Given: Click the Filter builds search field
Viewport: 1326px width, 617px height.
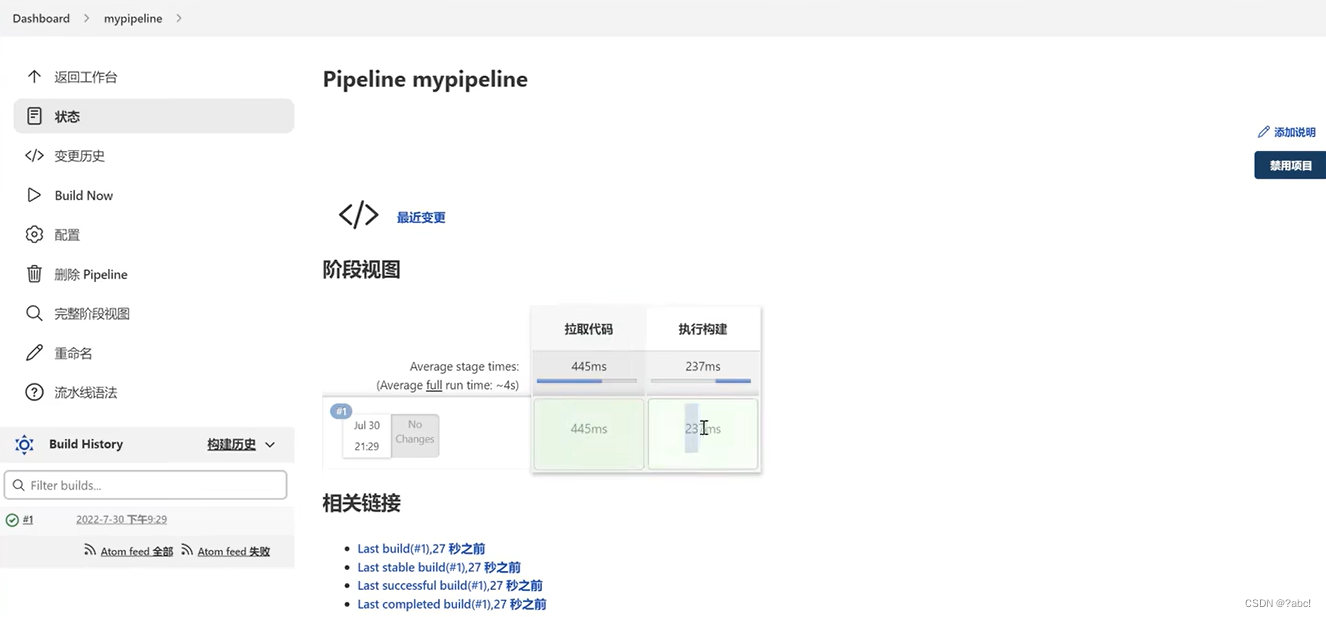Looking at the screenshot, I should coord(146,484).
